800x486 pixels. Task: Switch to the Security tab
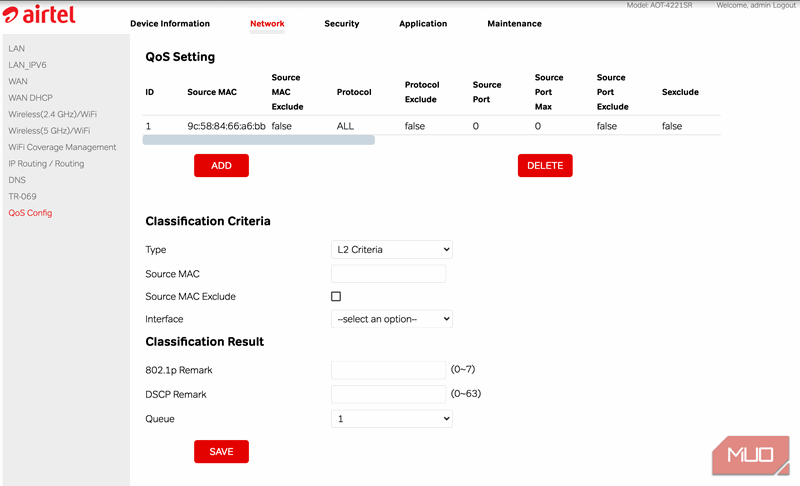[341, 24]
